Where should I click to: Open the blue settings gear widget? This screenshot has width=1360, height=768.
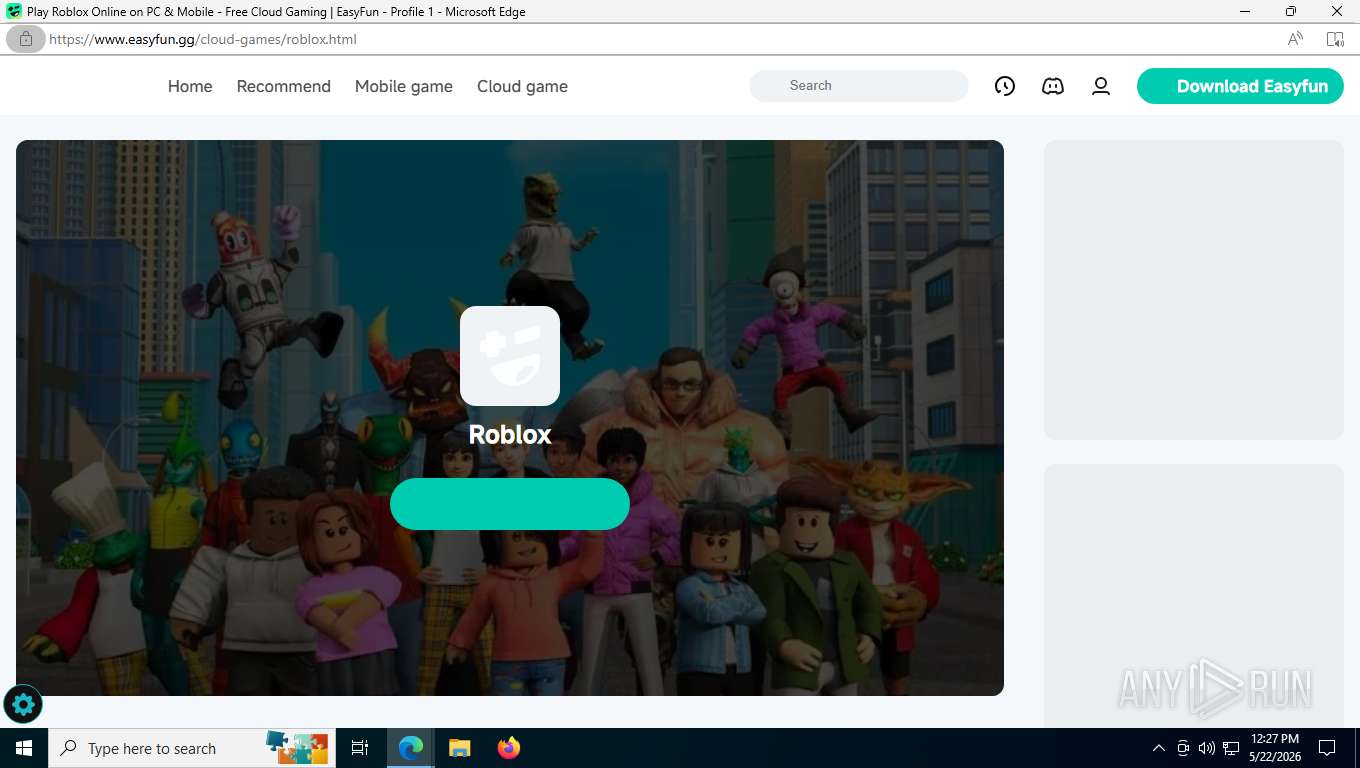coord(23,705)
